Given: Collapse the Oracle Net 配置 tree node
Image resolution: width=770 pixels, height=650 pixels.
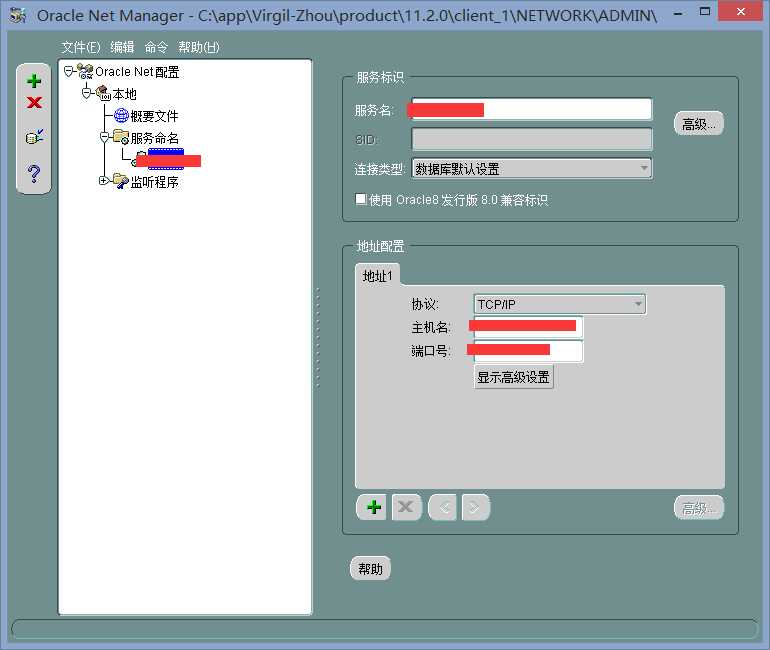Looking at the screenshot, I should [69, 72].
